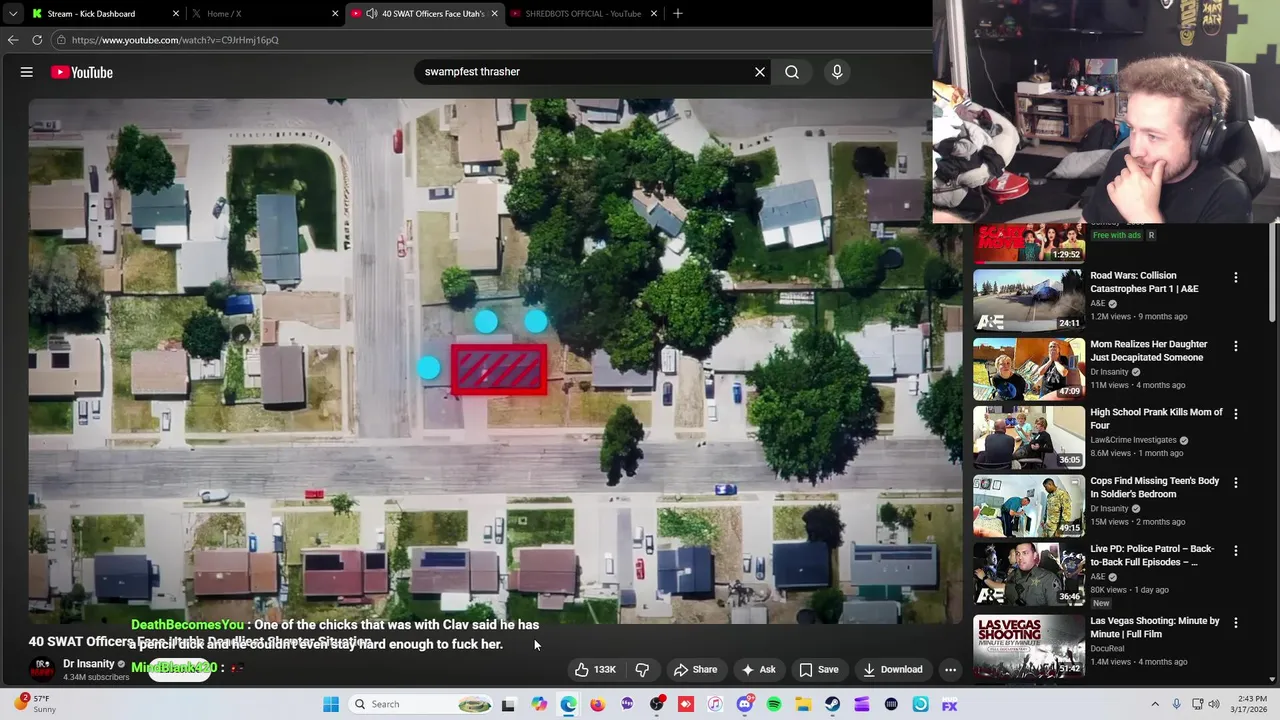
Task: Toggle microphone tray icon
Action: pyautogui.click(x=1176, y=704)
